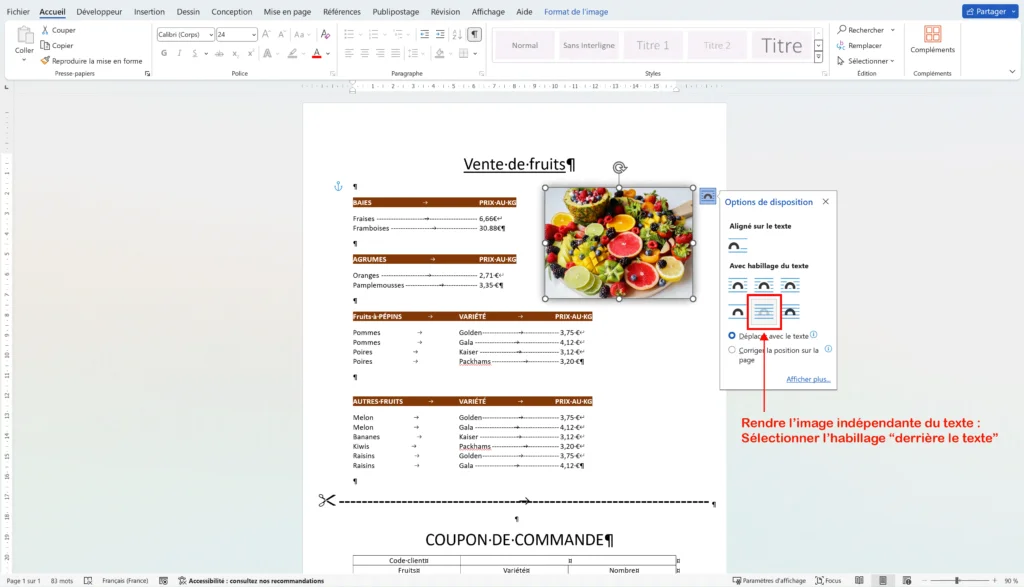Select 'Déplacer avec le texte' radio button
The height and width of the screenshot is (587, 1024).
[732, 336]
